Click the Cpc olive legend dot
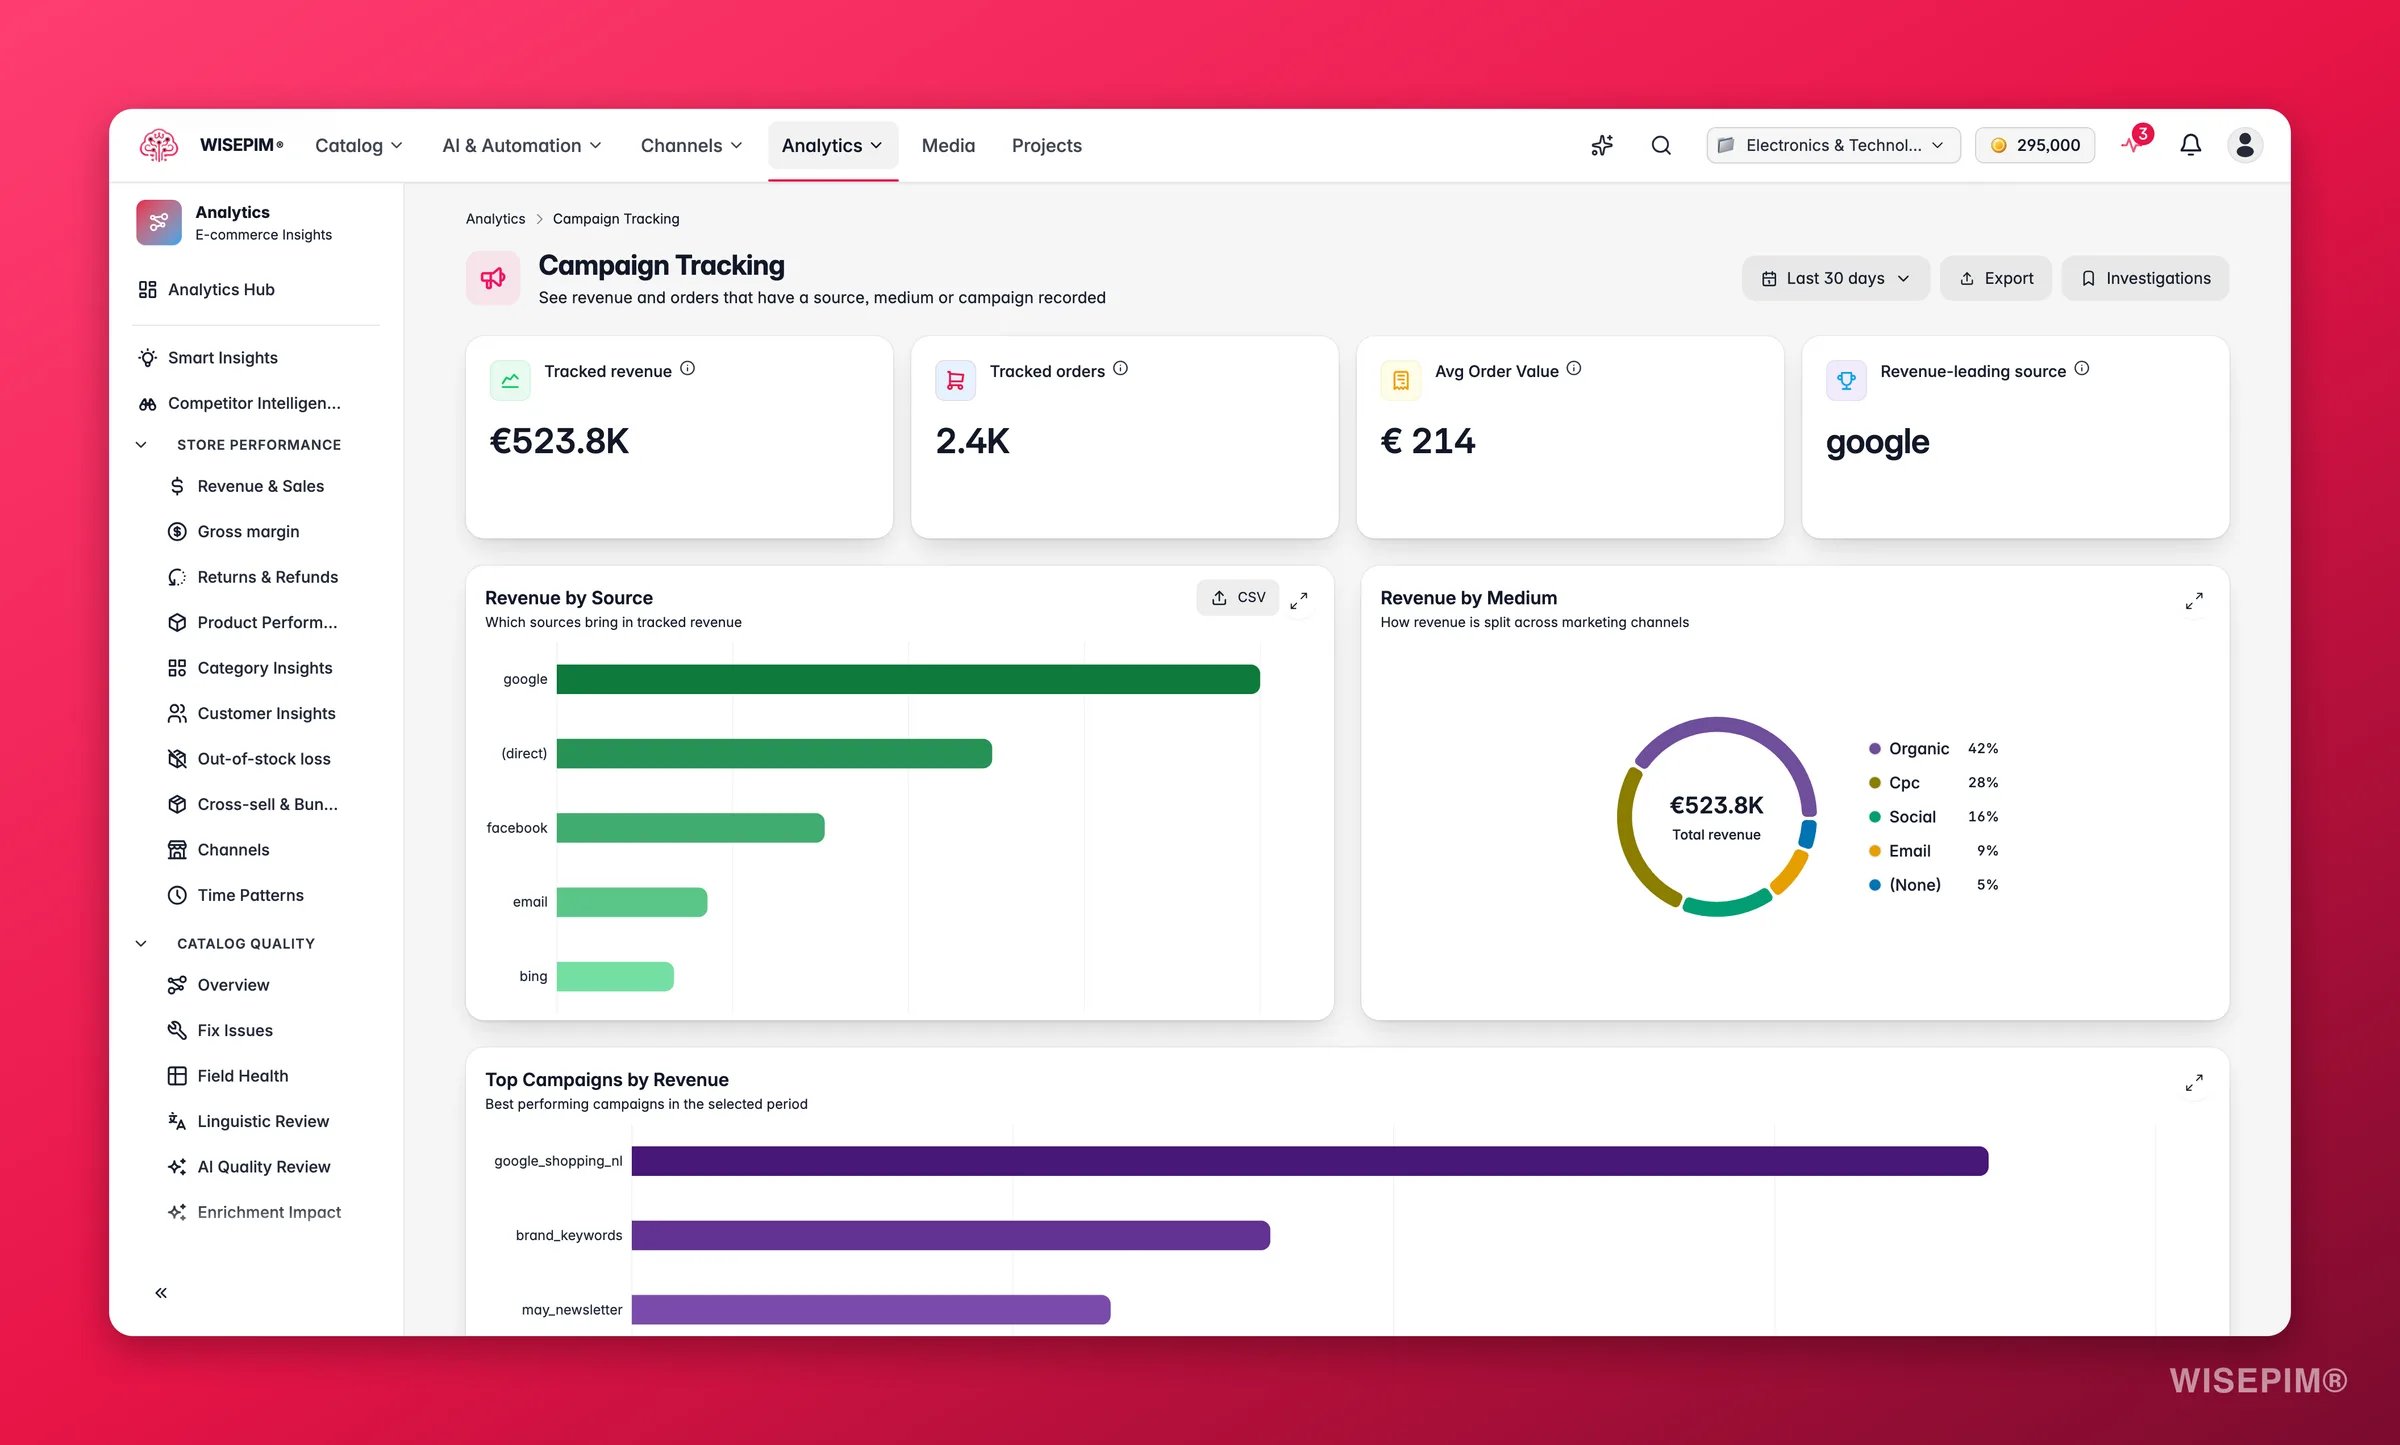Screen dimensions: 2400x1445 [x=1875, y=782]
